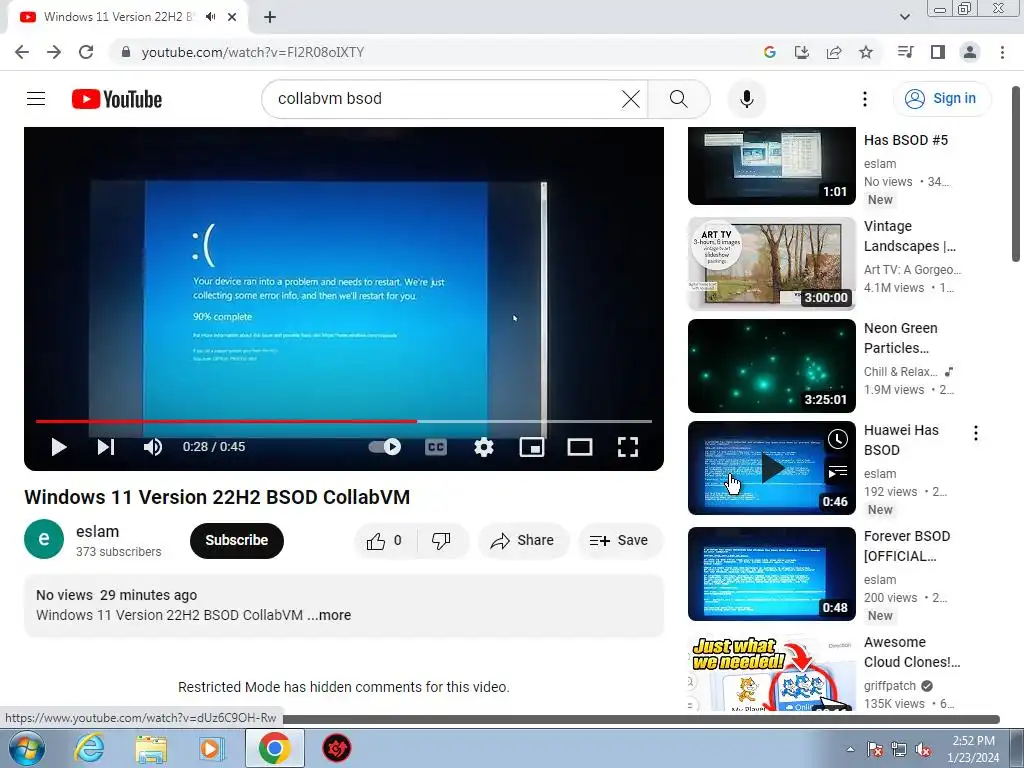Share this video

(x=523, y=541)
